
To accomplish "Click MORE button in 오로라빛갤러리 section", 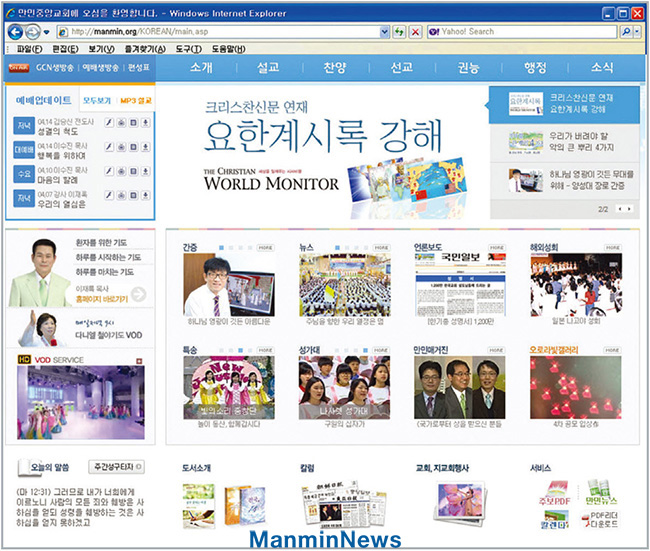I will click(612, 350).
